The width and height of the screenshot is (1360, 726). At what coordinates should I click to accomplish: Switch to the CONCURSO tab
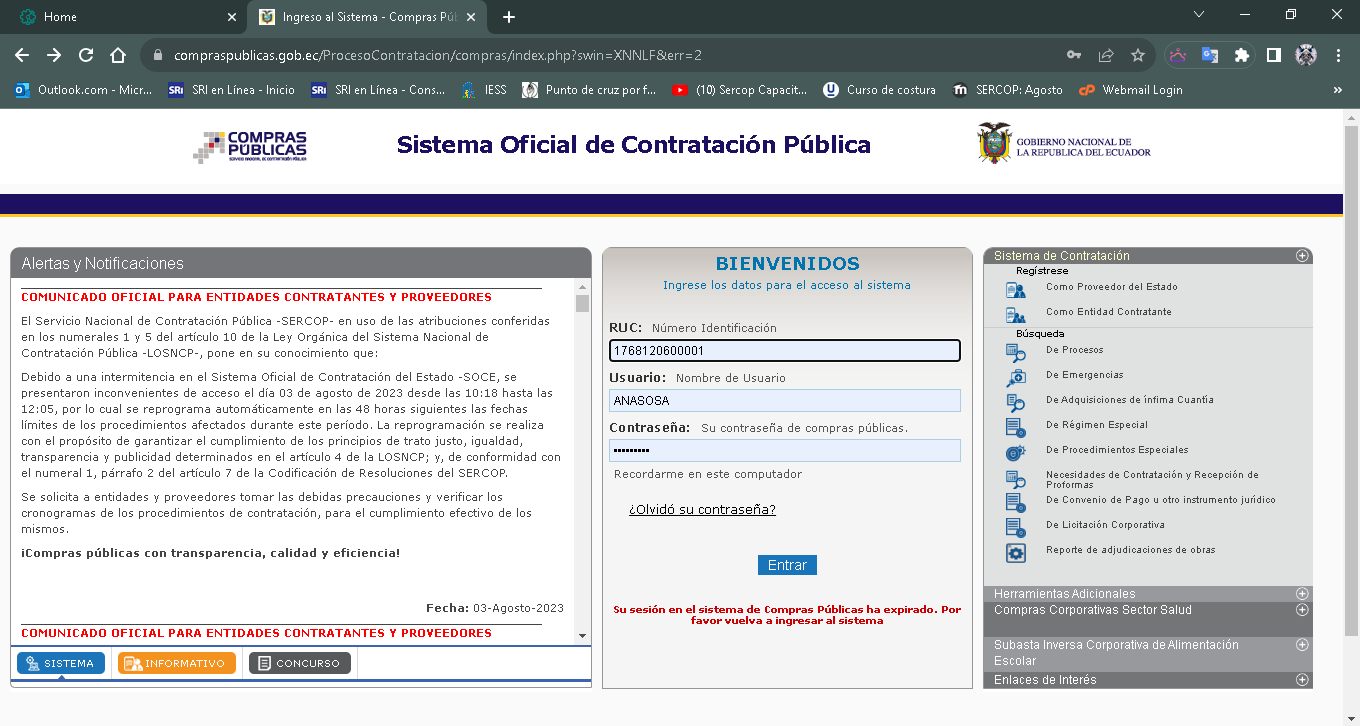point(300,663)
